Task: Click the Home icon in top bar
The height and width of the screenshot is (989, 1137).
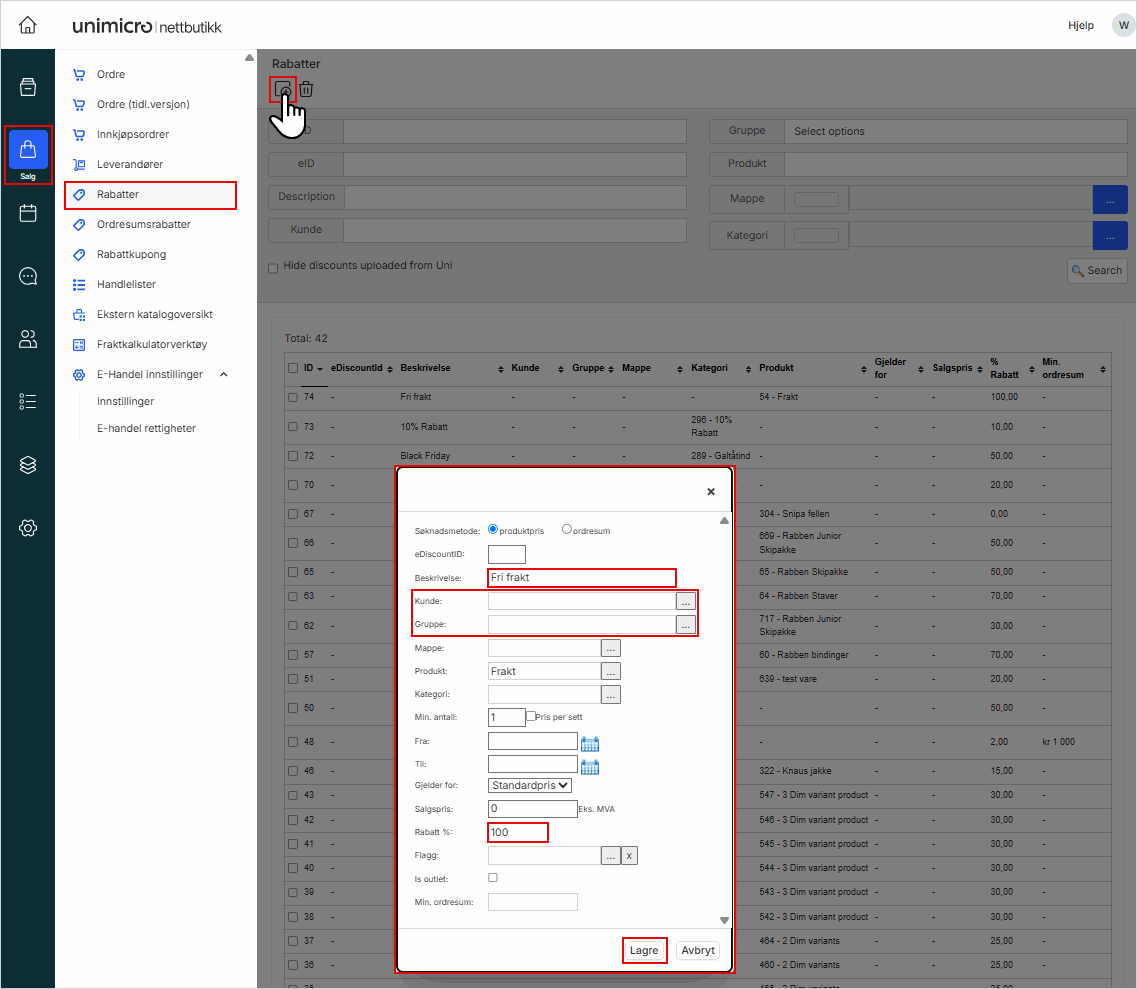Action: click(28, 25)
